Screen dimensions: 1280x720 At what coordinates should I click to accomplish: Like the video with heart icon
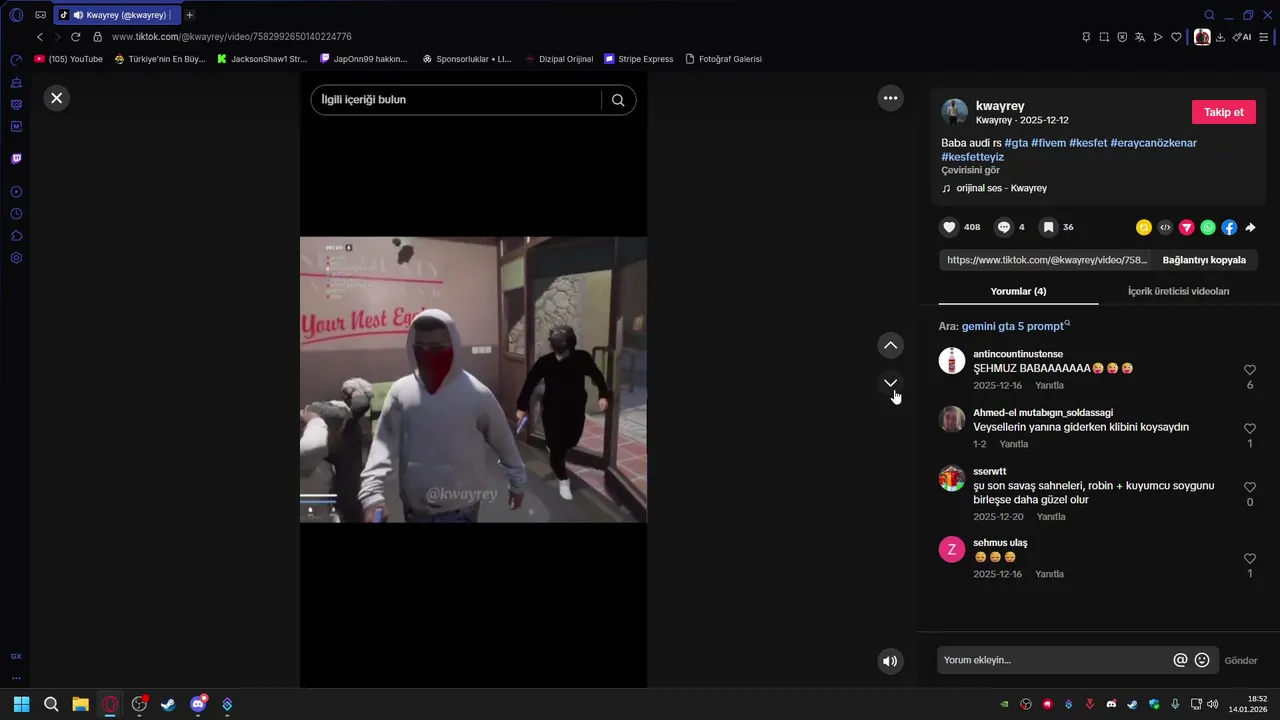[x=950, y=227]
